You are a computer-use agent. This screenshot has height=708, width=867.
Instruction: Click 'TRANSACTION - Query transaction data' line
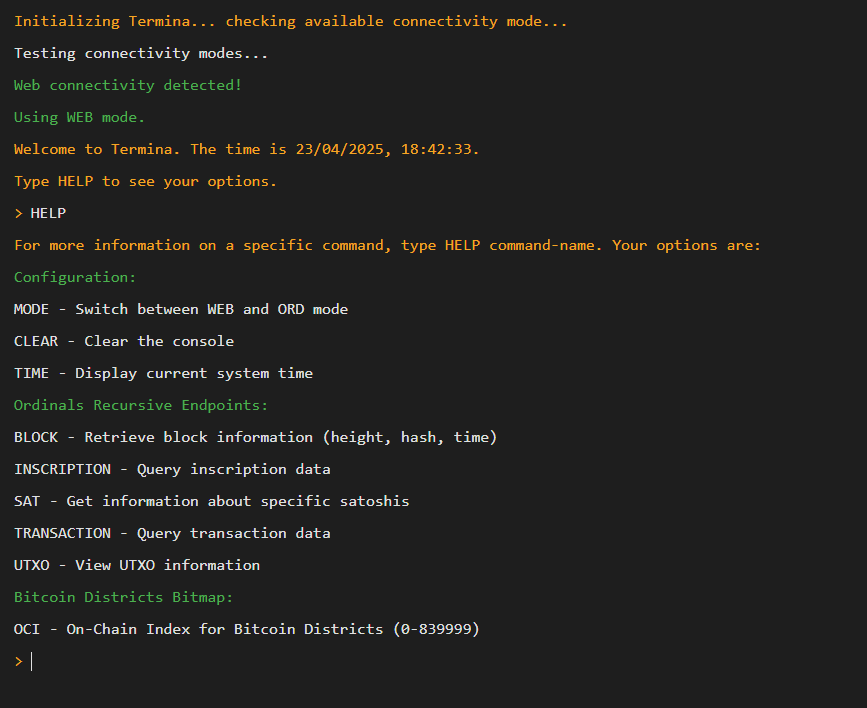click(172, 533)
